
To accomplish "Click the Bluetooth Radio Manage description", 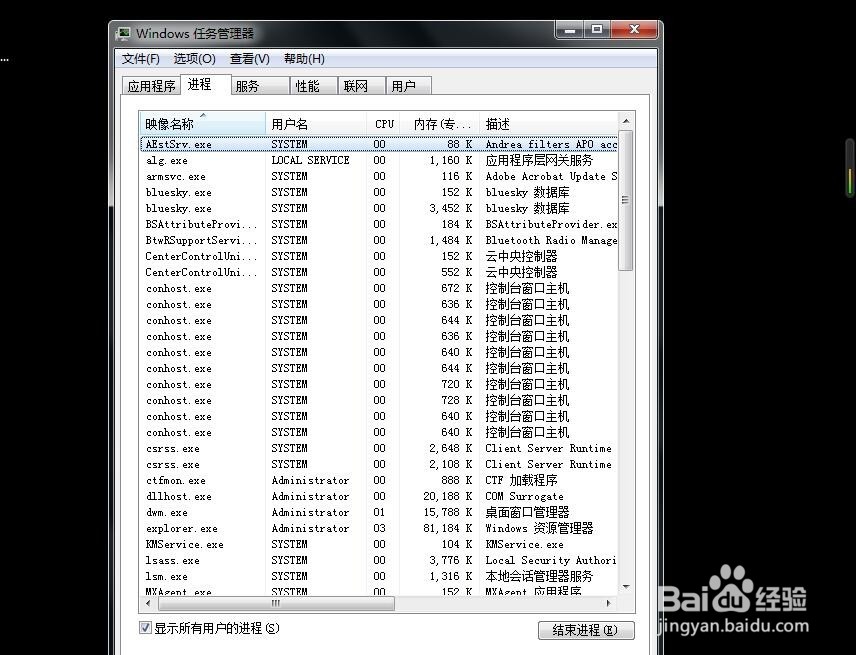I will click(551, 240).
